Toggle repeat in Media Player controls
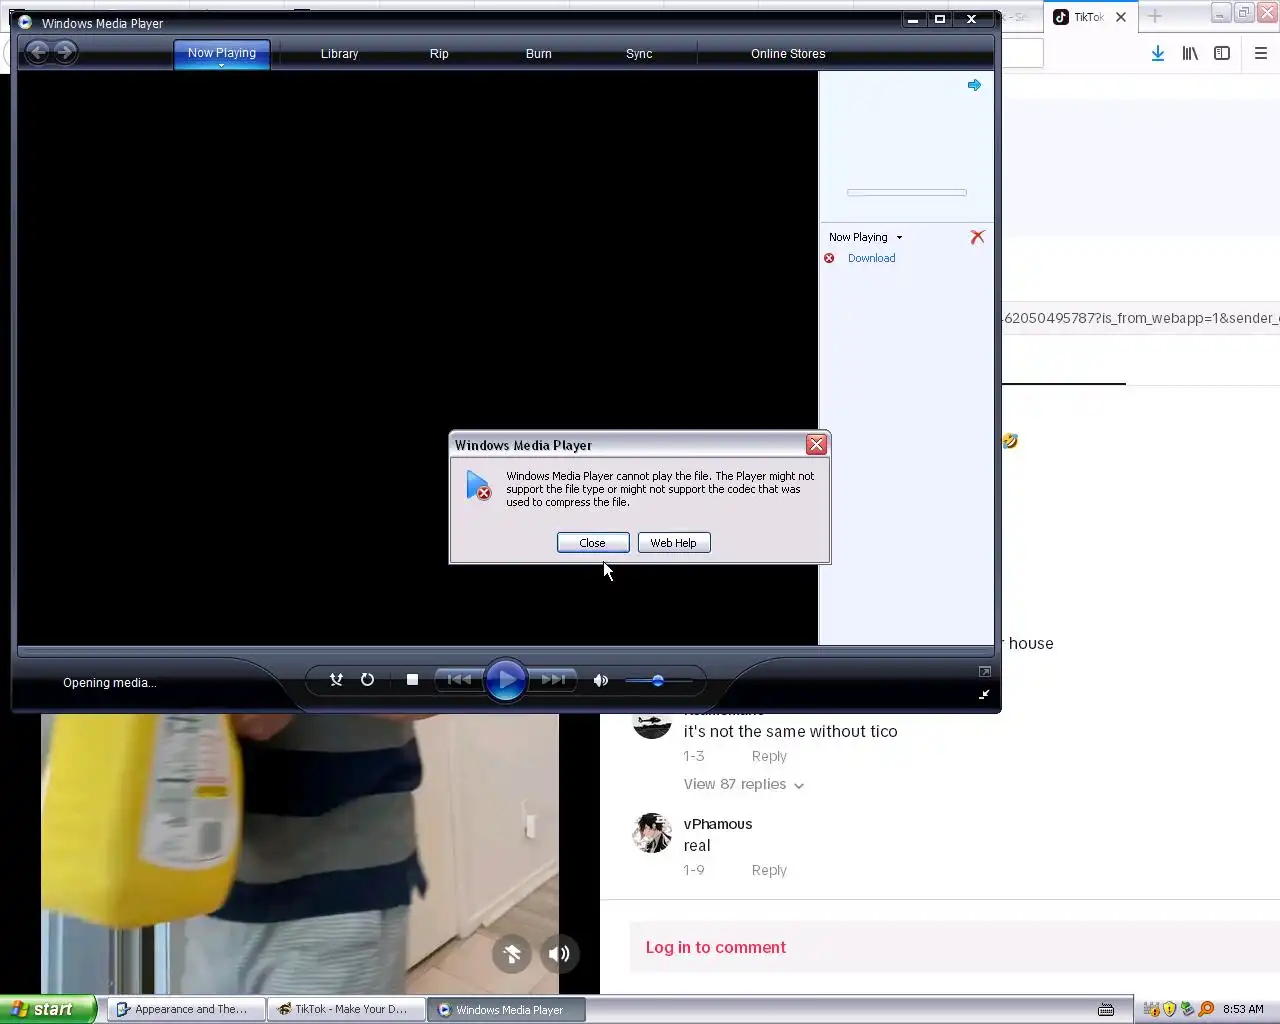The width and height of the screenshot is (1280, 1024). [367, 680]
